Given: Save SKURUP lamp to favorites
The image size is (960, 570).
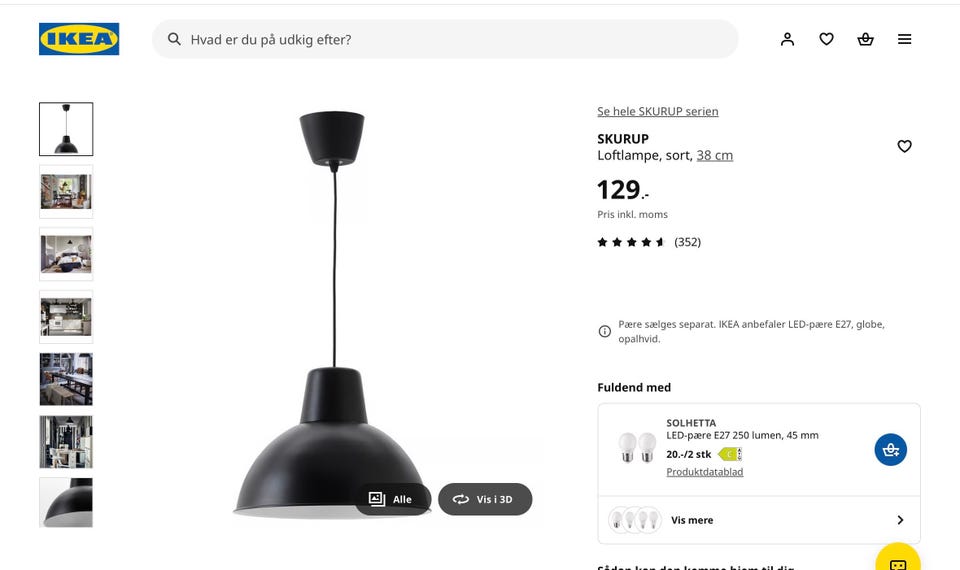Looking at the screenshot, I should (904, 146).
